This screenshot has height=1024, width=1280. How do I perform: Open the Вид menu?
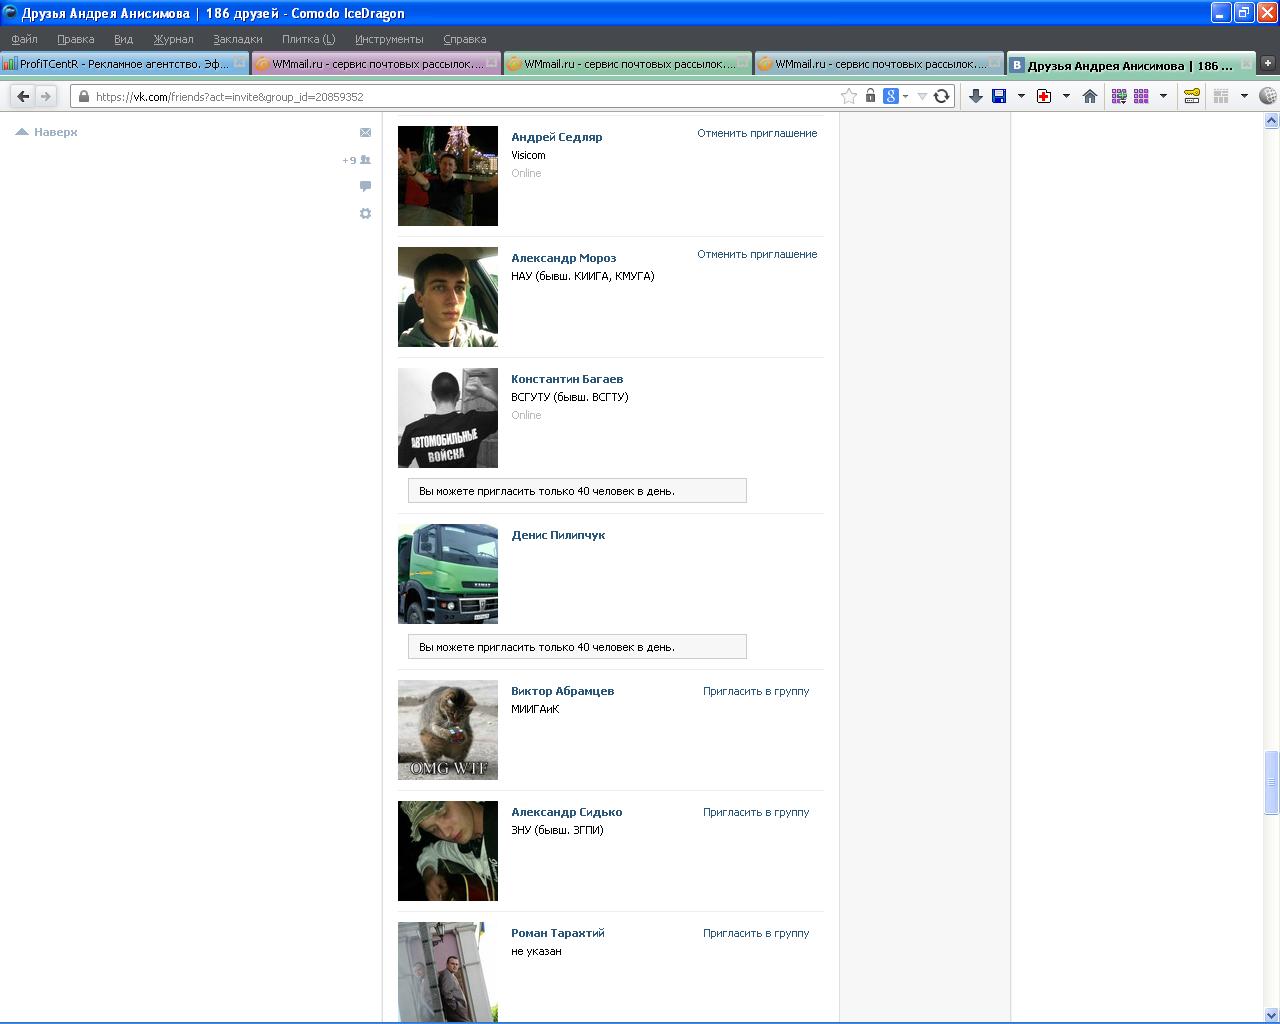(123, 39)
